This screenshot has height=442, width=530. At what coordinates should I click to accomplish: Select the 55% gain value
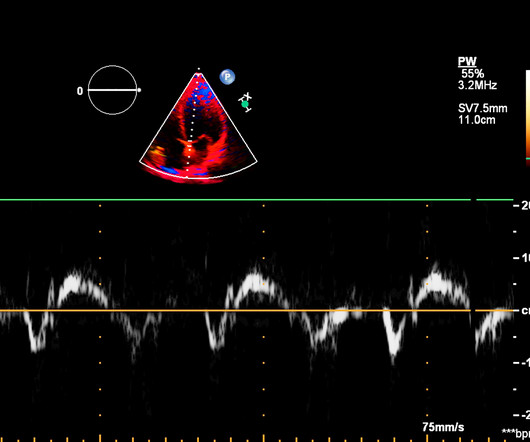[473, 74]
